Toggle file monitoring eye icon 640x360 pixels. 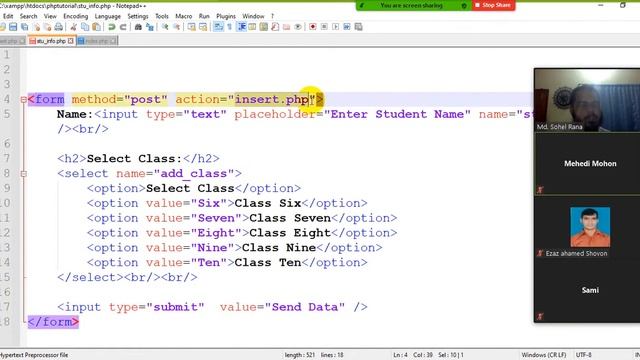tap(298, 27)
